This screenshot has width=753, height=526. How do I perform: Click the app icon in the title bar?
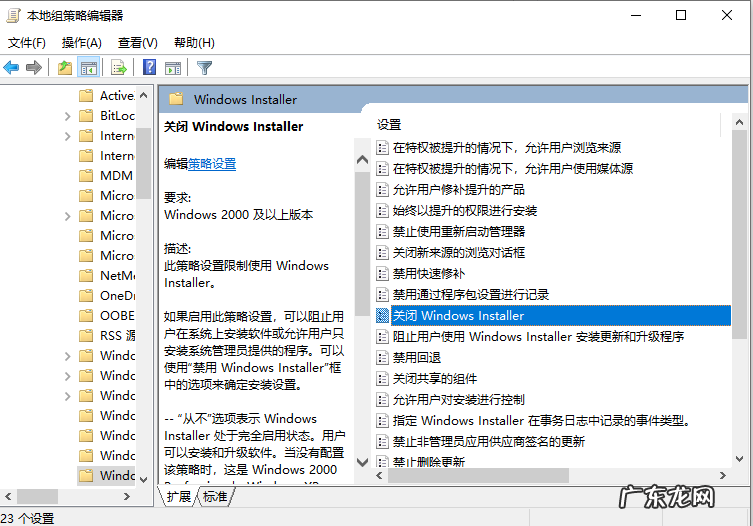(x=13, y=15)
